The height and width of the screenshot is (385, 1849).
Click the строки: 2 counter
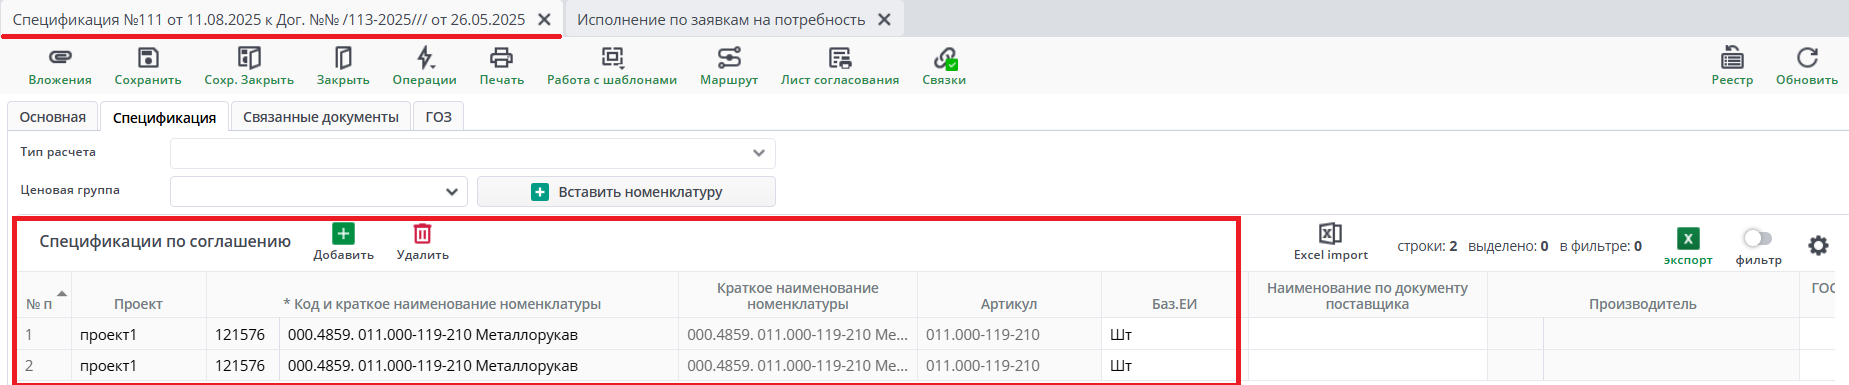coord(1427,246)
